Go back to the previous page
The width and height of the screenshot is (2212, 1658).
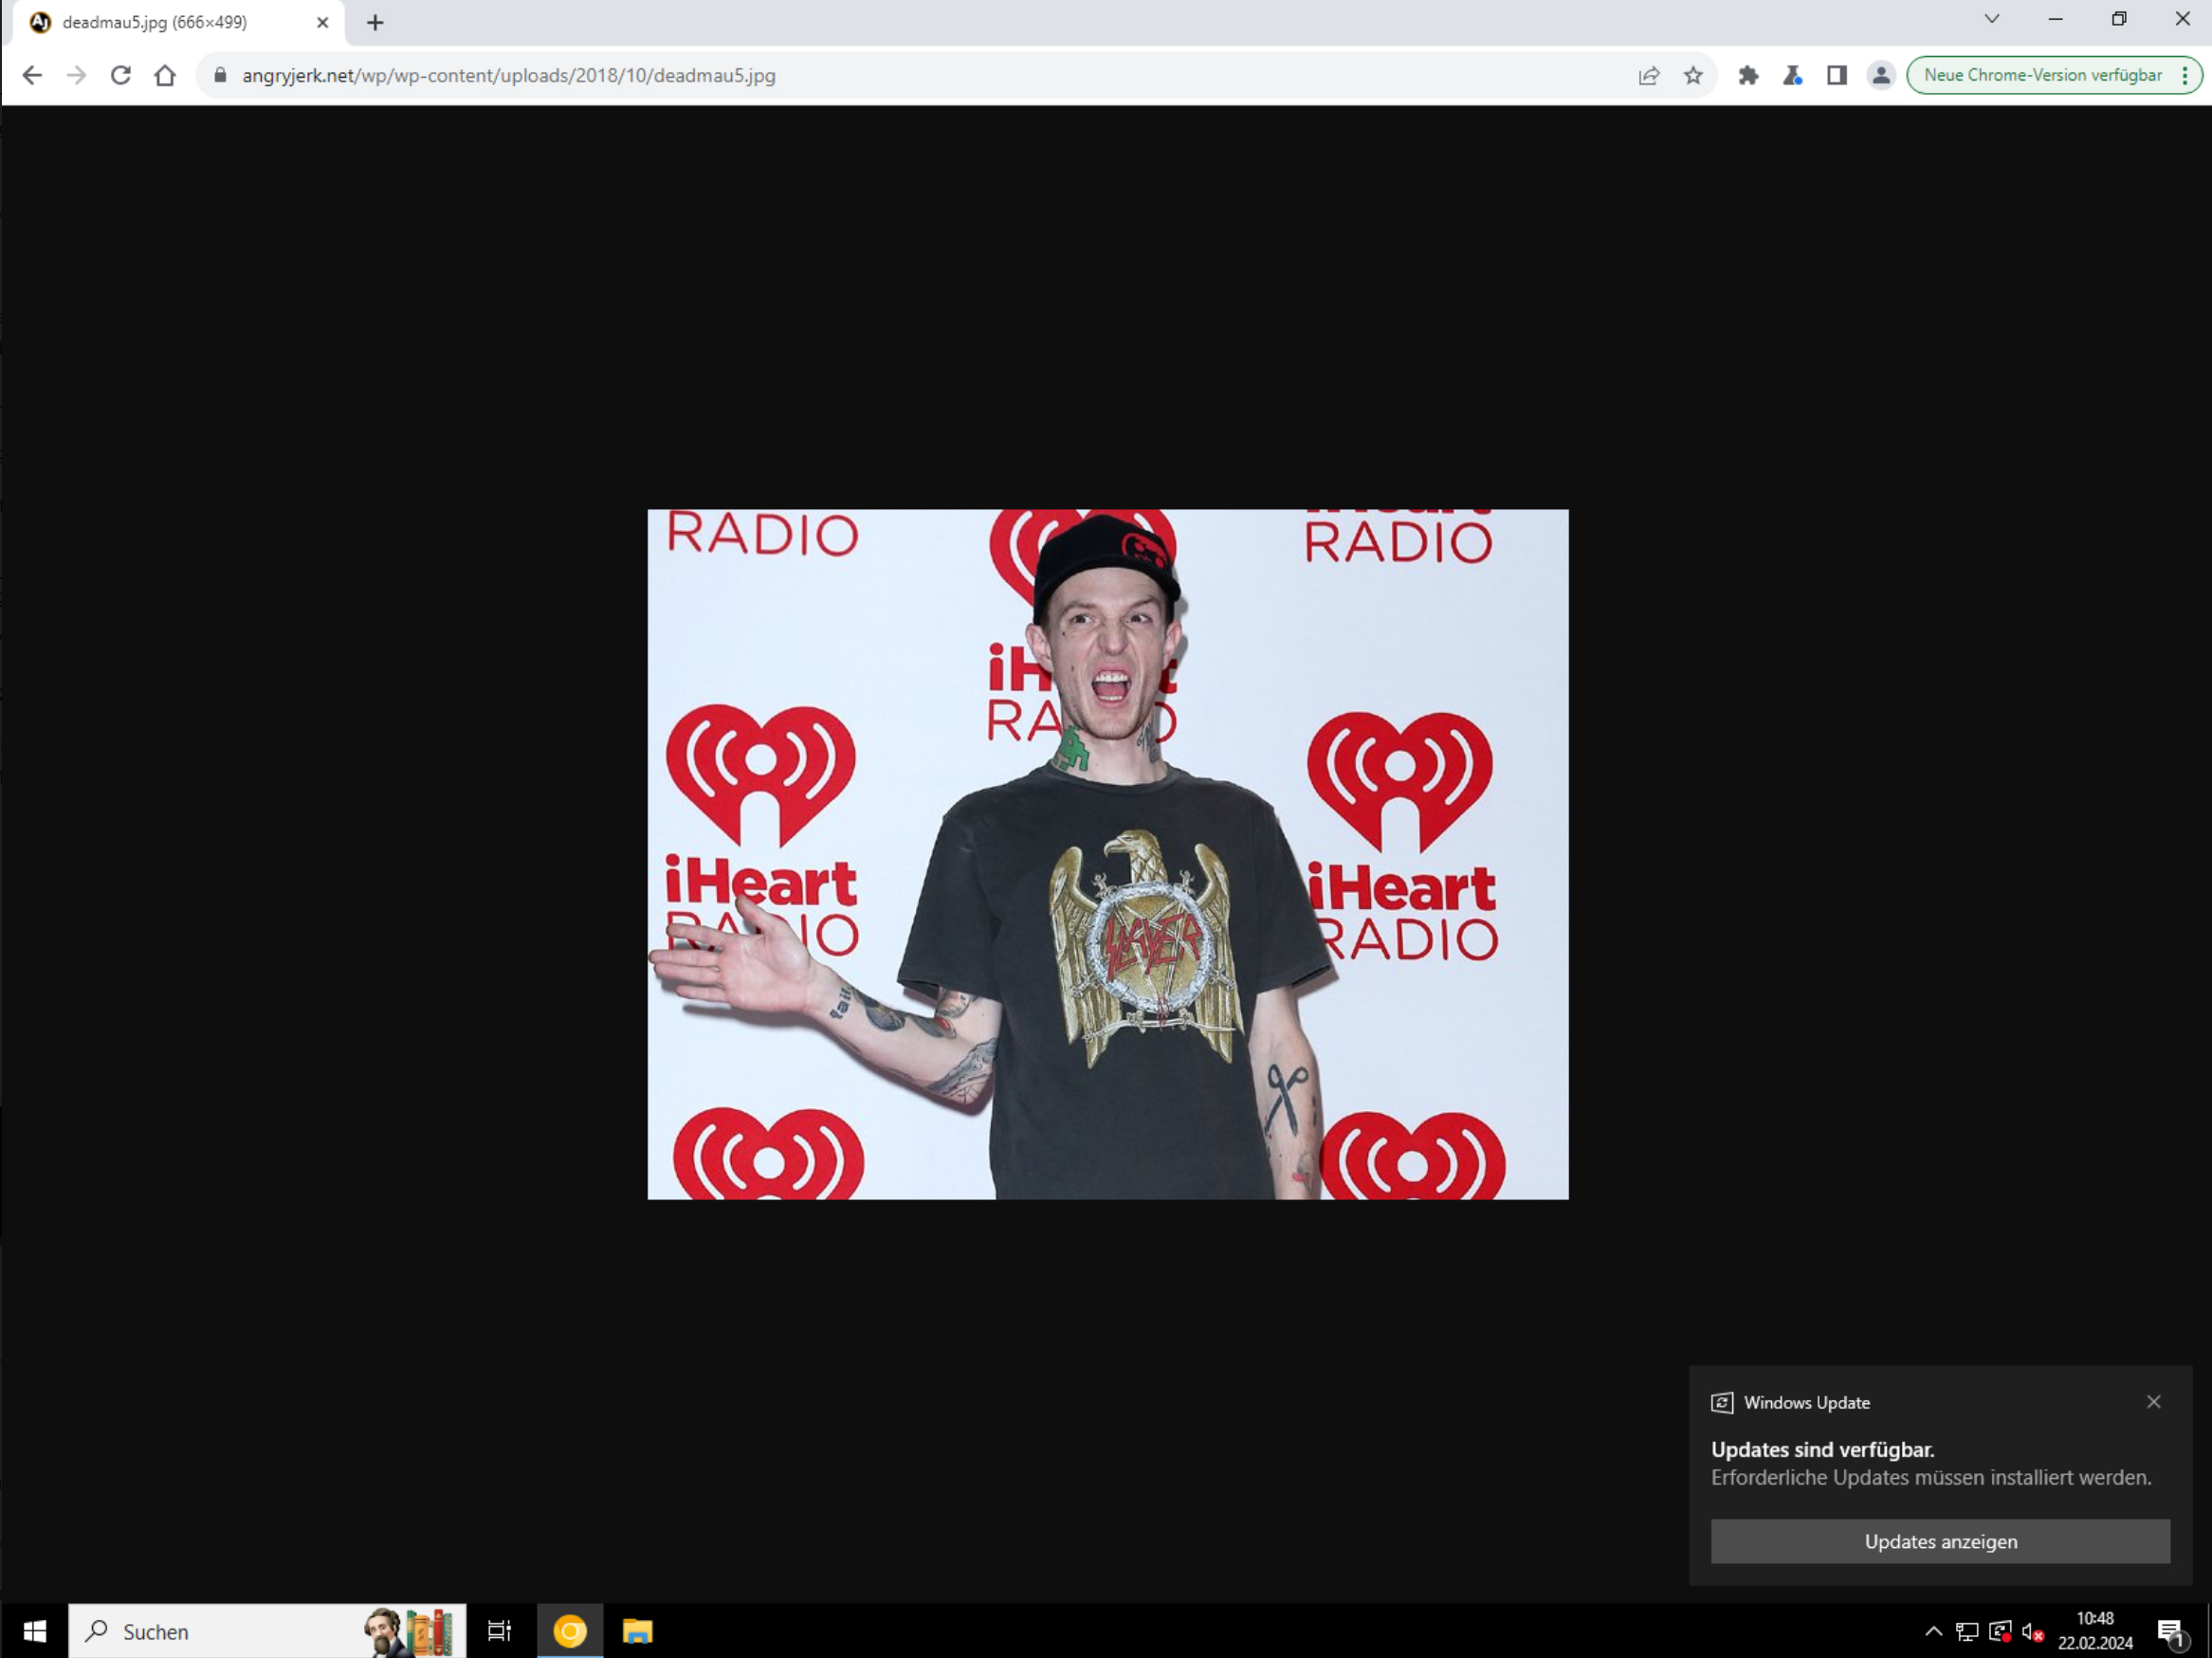coord(32,75)
